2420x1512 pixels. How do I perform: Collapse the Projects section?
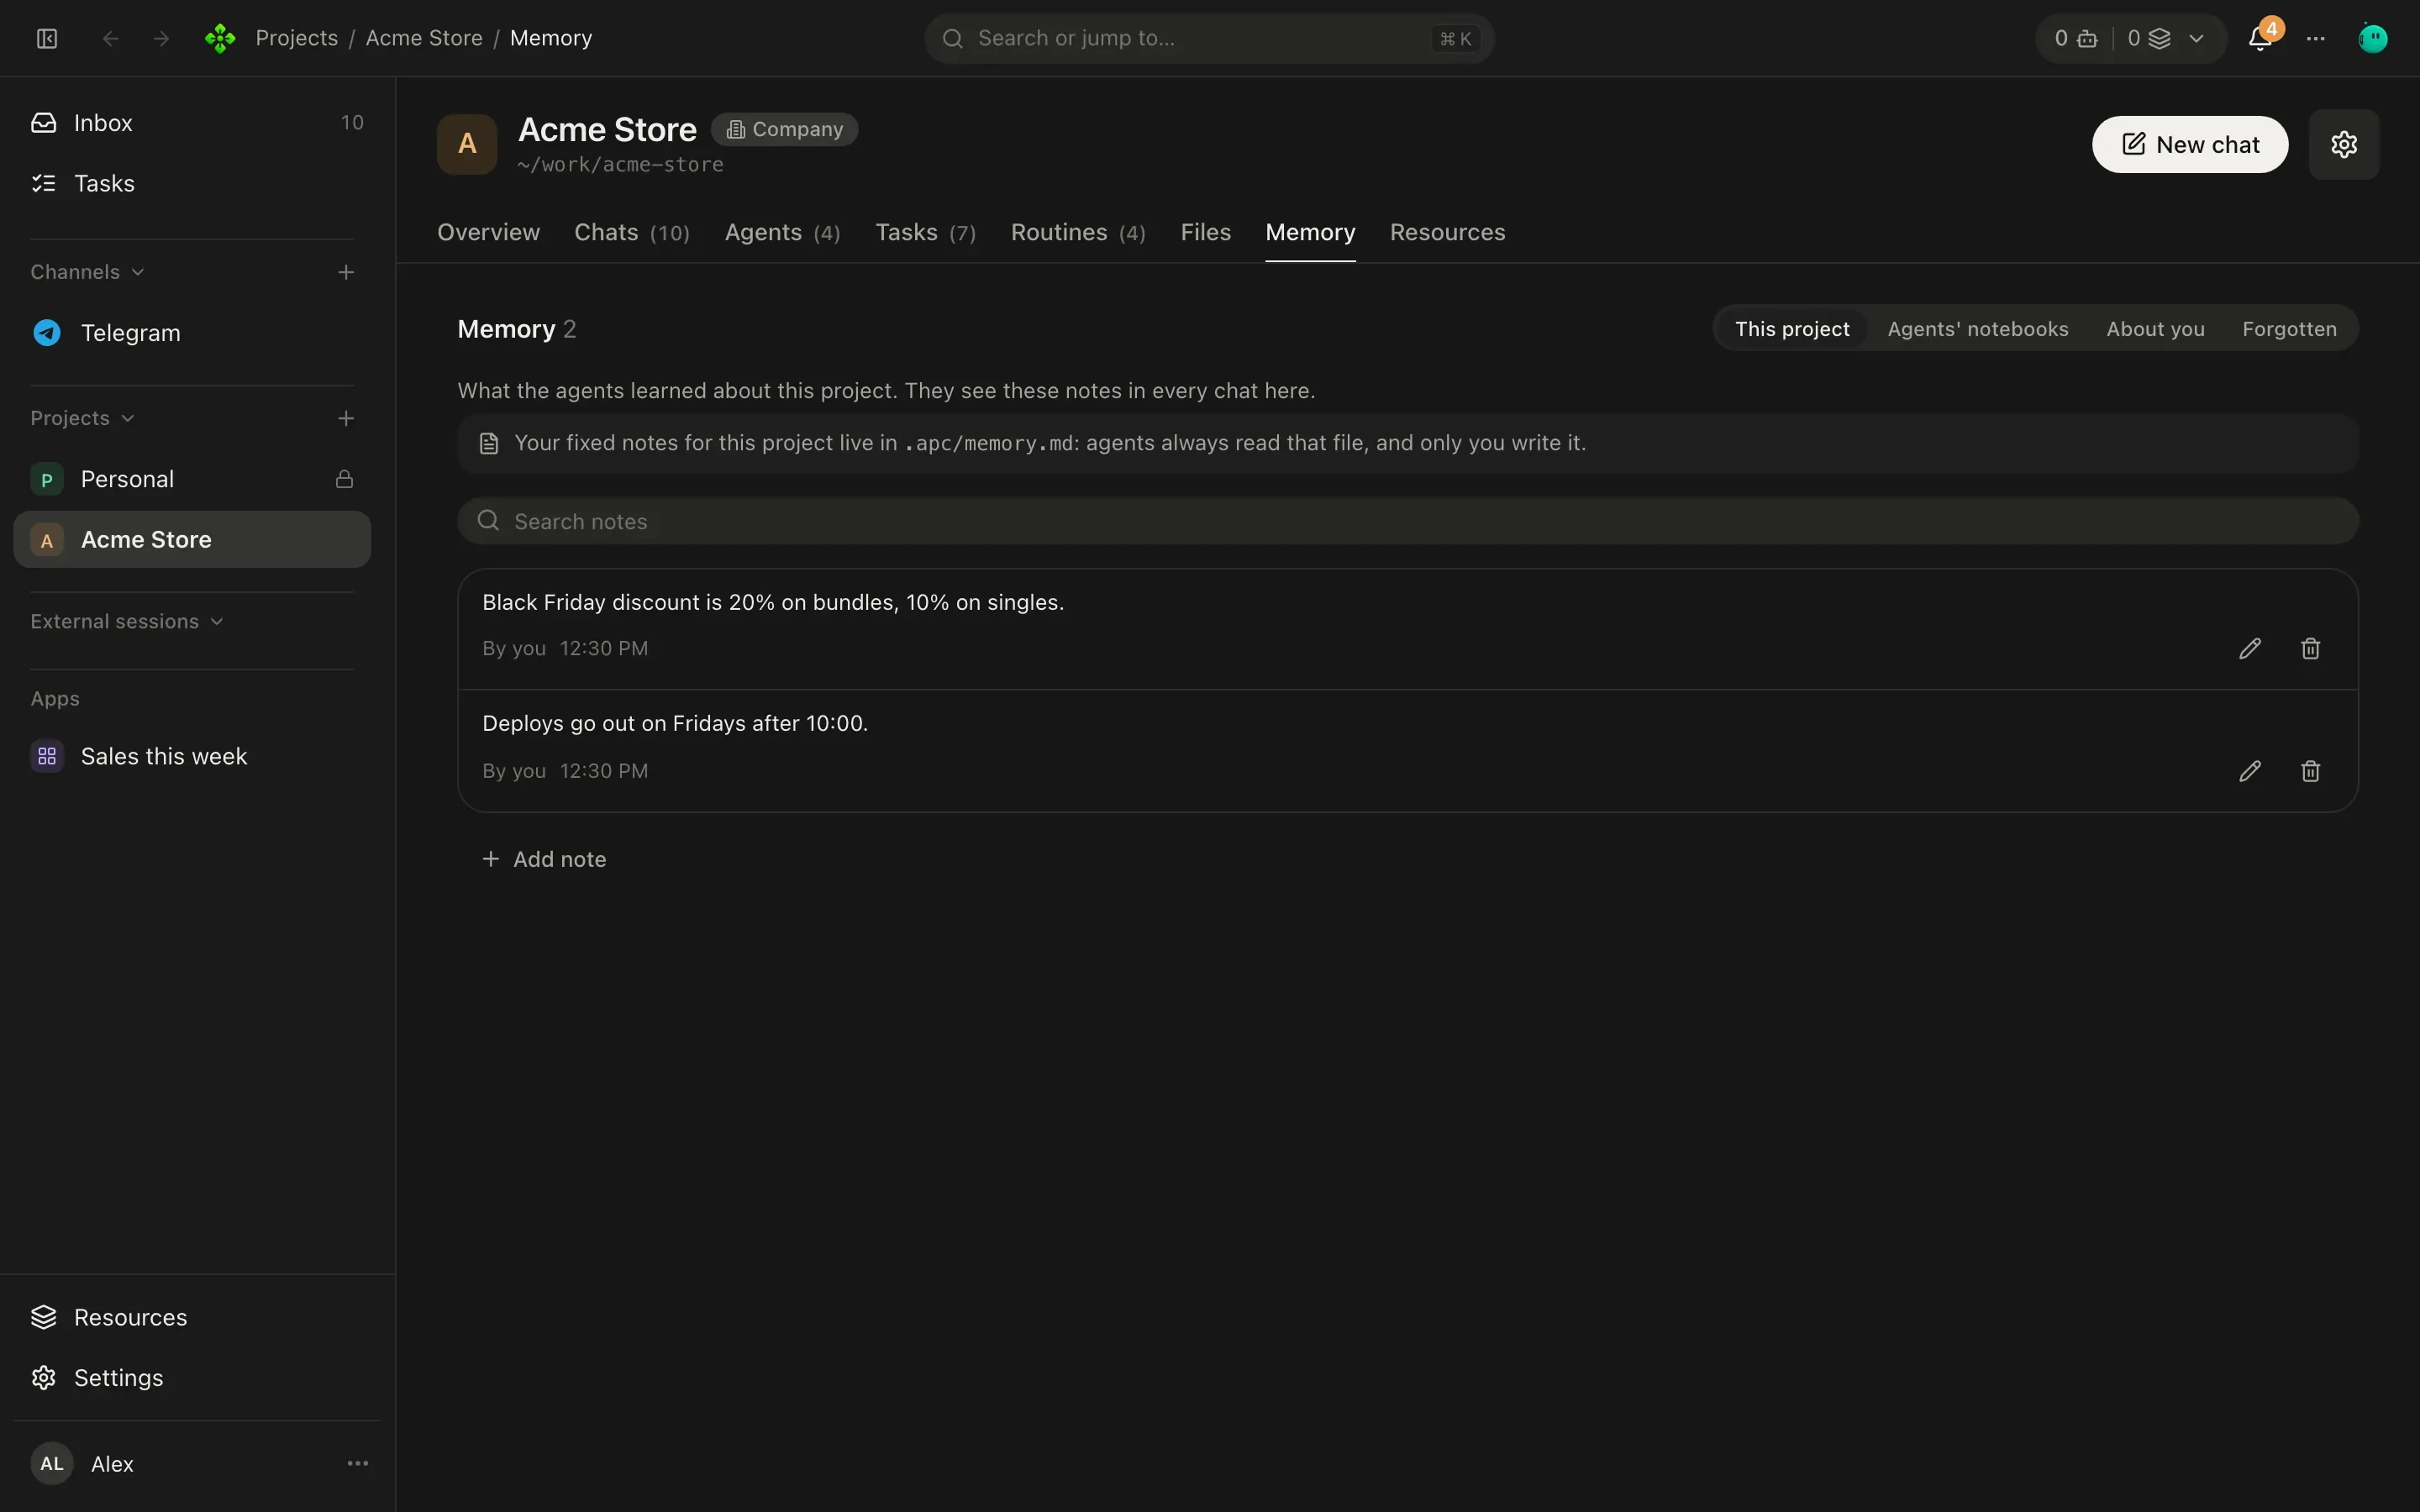tap(82, 418)
